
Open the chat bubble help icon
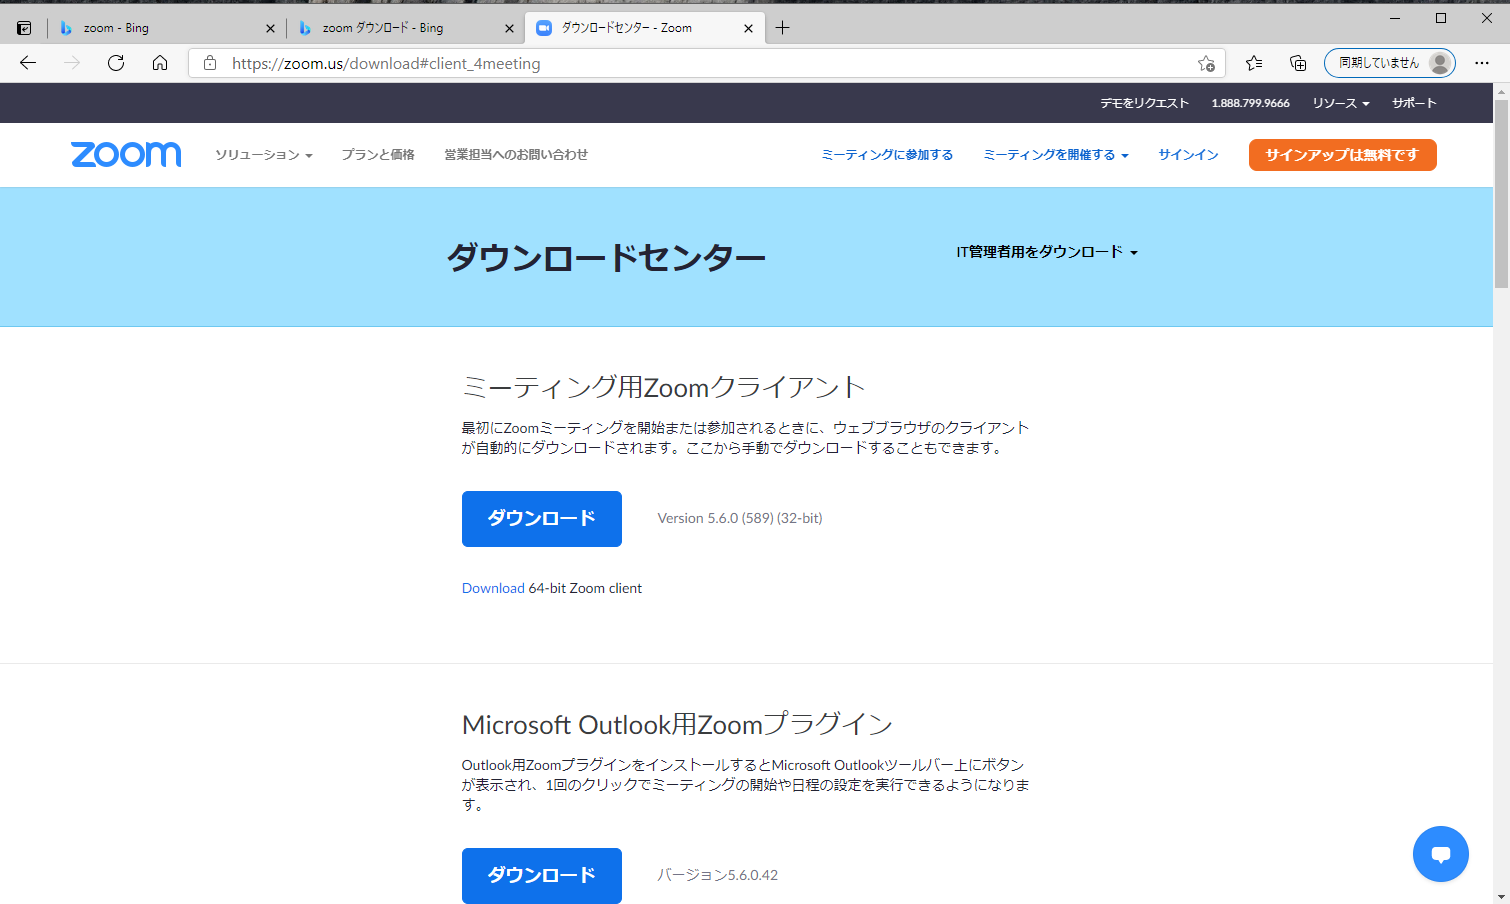tap(1441, 854)
